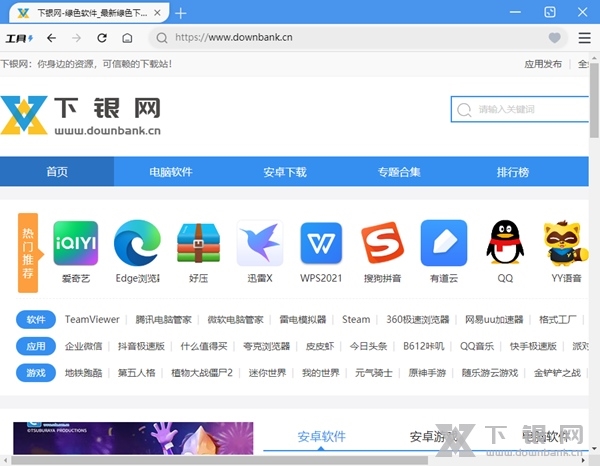Click the address bar search magnifier
600x466 pixels.
(x=162, y=37)
